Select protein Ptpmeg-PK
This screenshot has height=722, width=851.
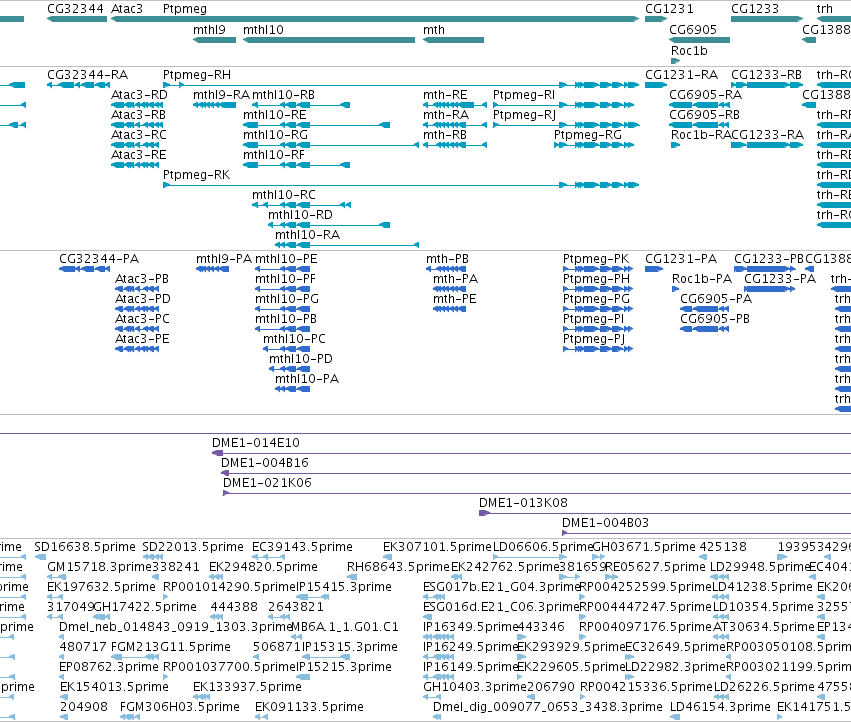coord(596,259)
